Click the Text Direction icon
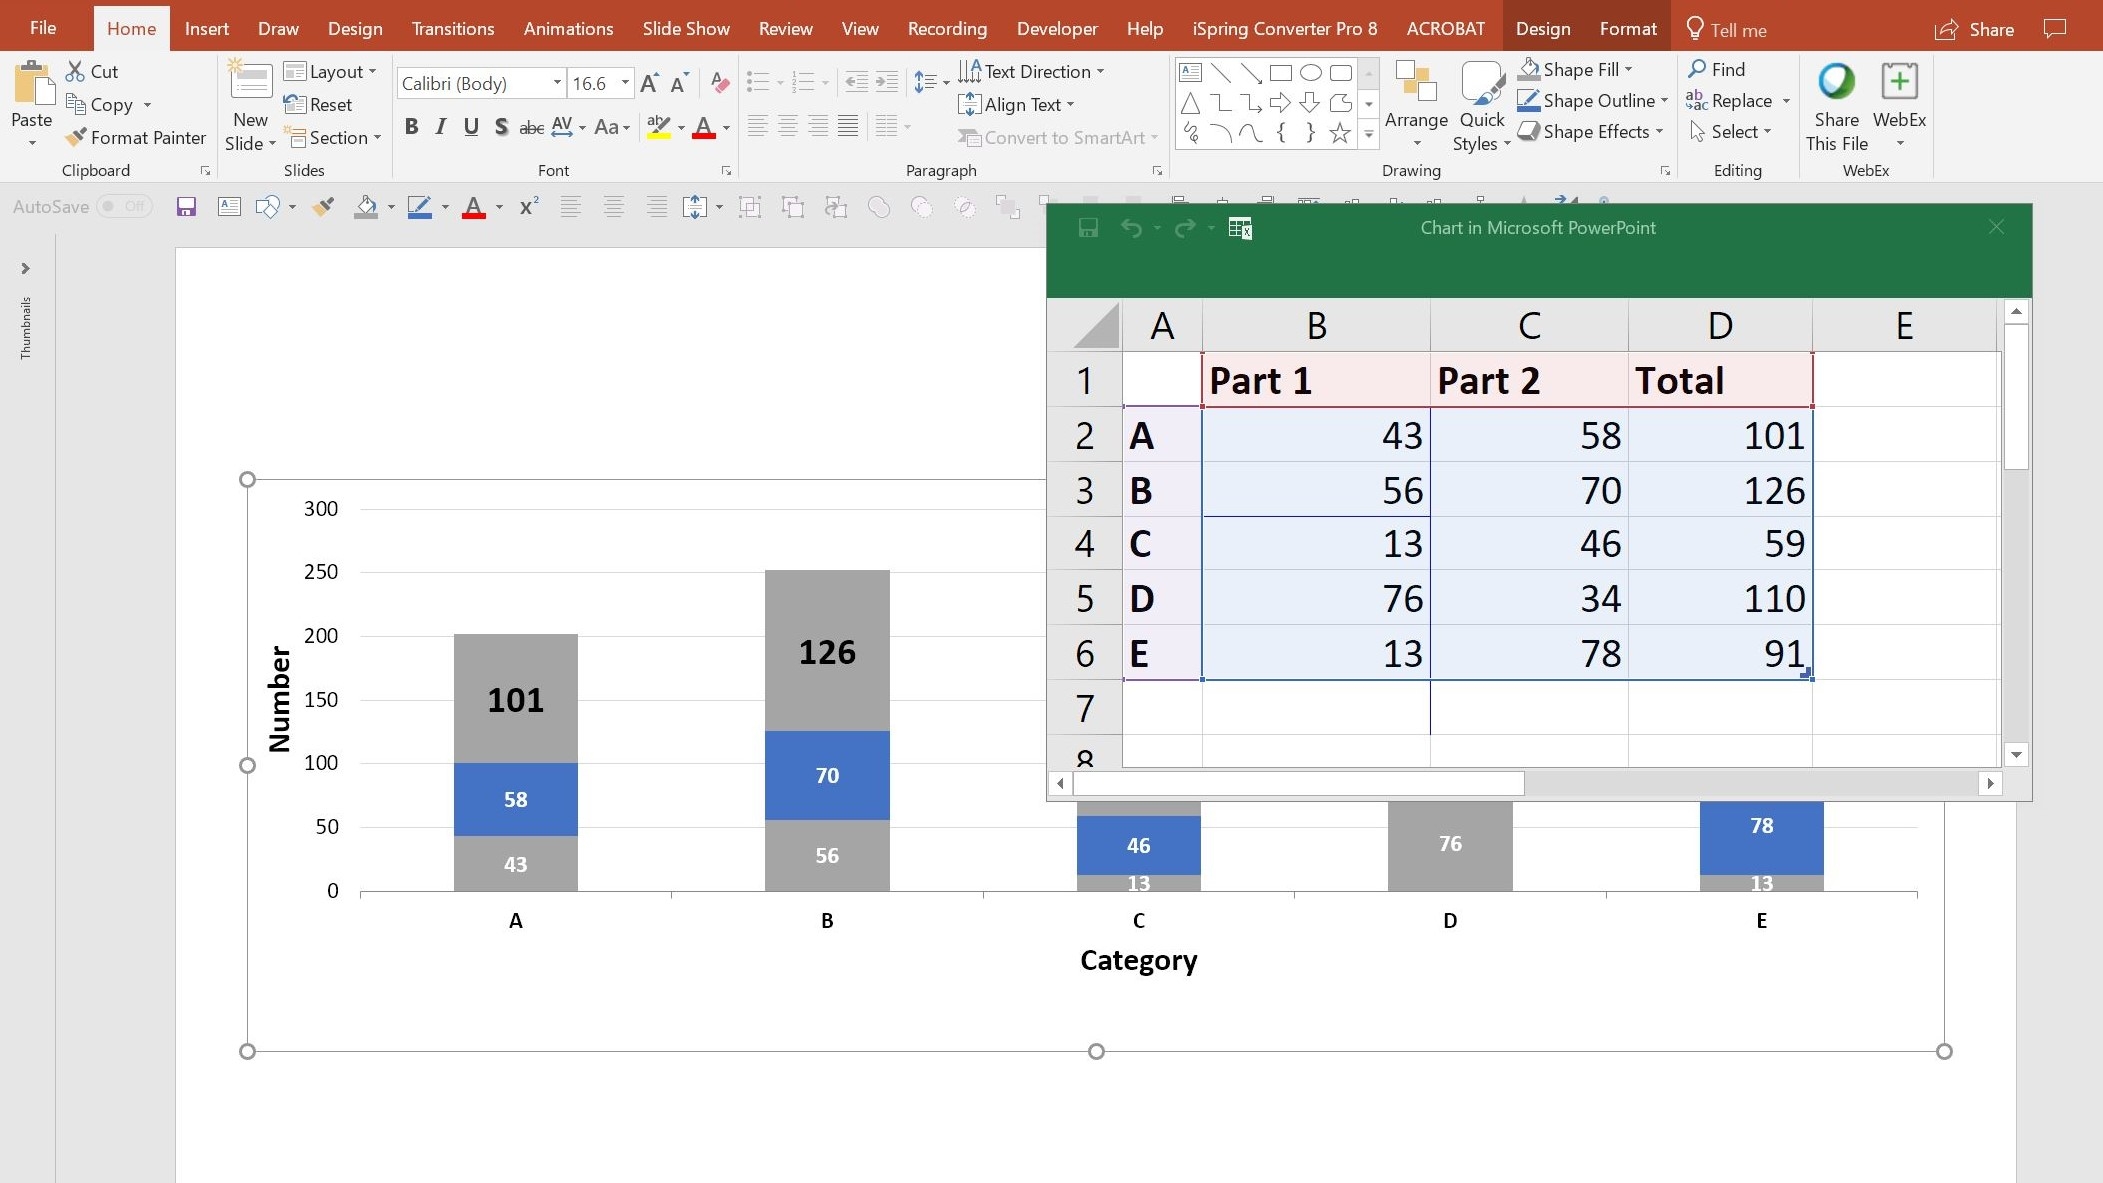The image size is (2103, 1183). coord(968,70)
